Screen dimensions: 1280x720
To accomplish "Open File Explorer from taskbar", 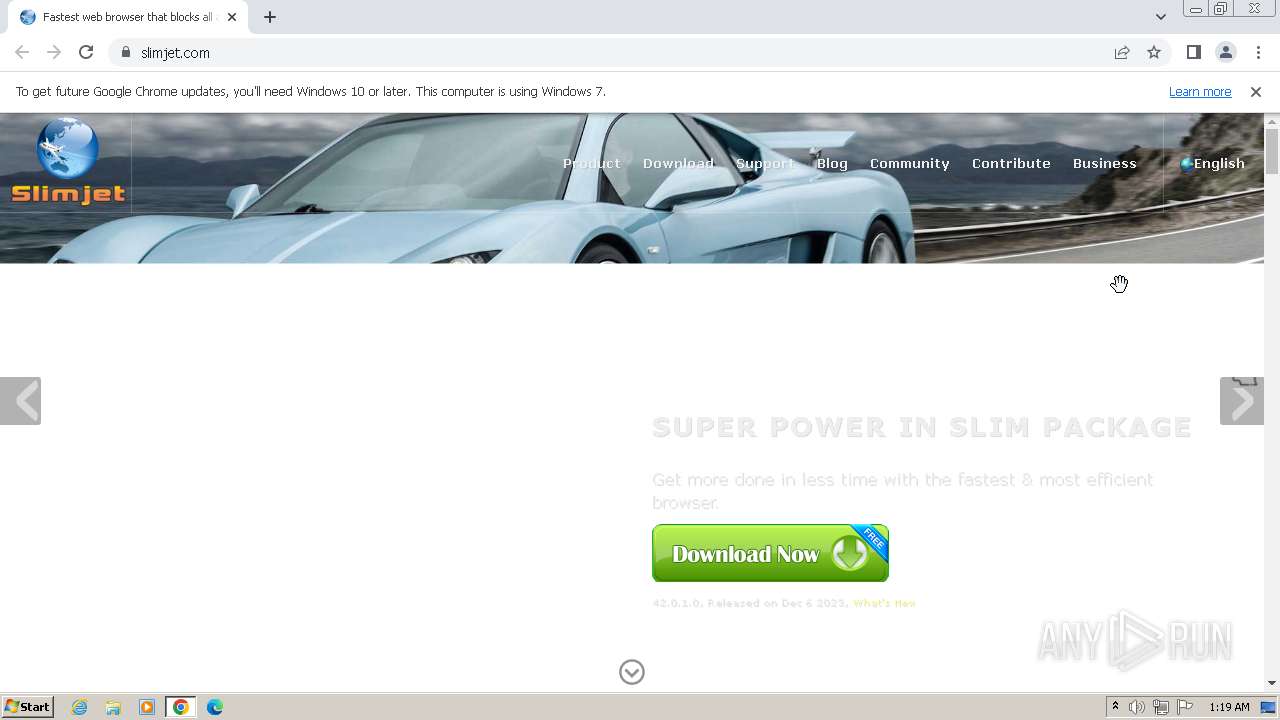I will pos(113,707).
